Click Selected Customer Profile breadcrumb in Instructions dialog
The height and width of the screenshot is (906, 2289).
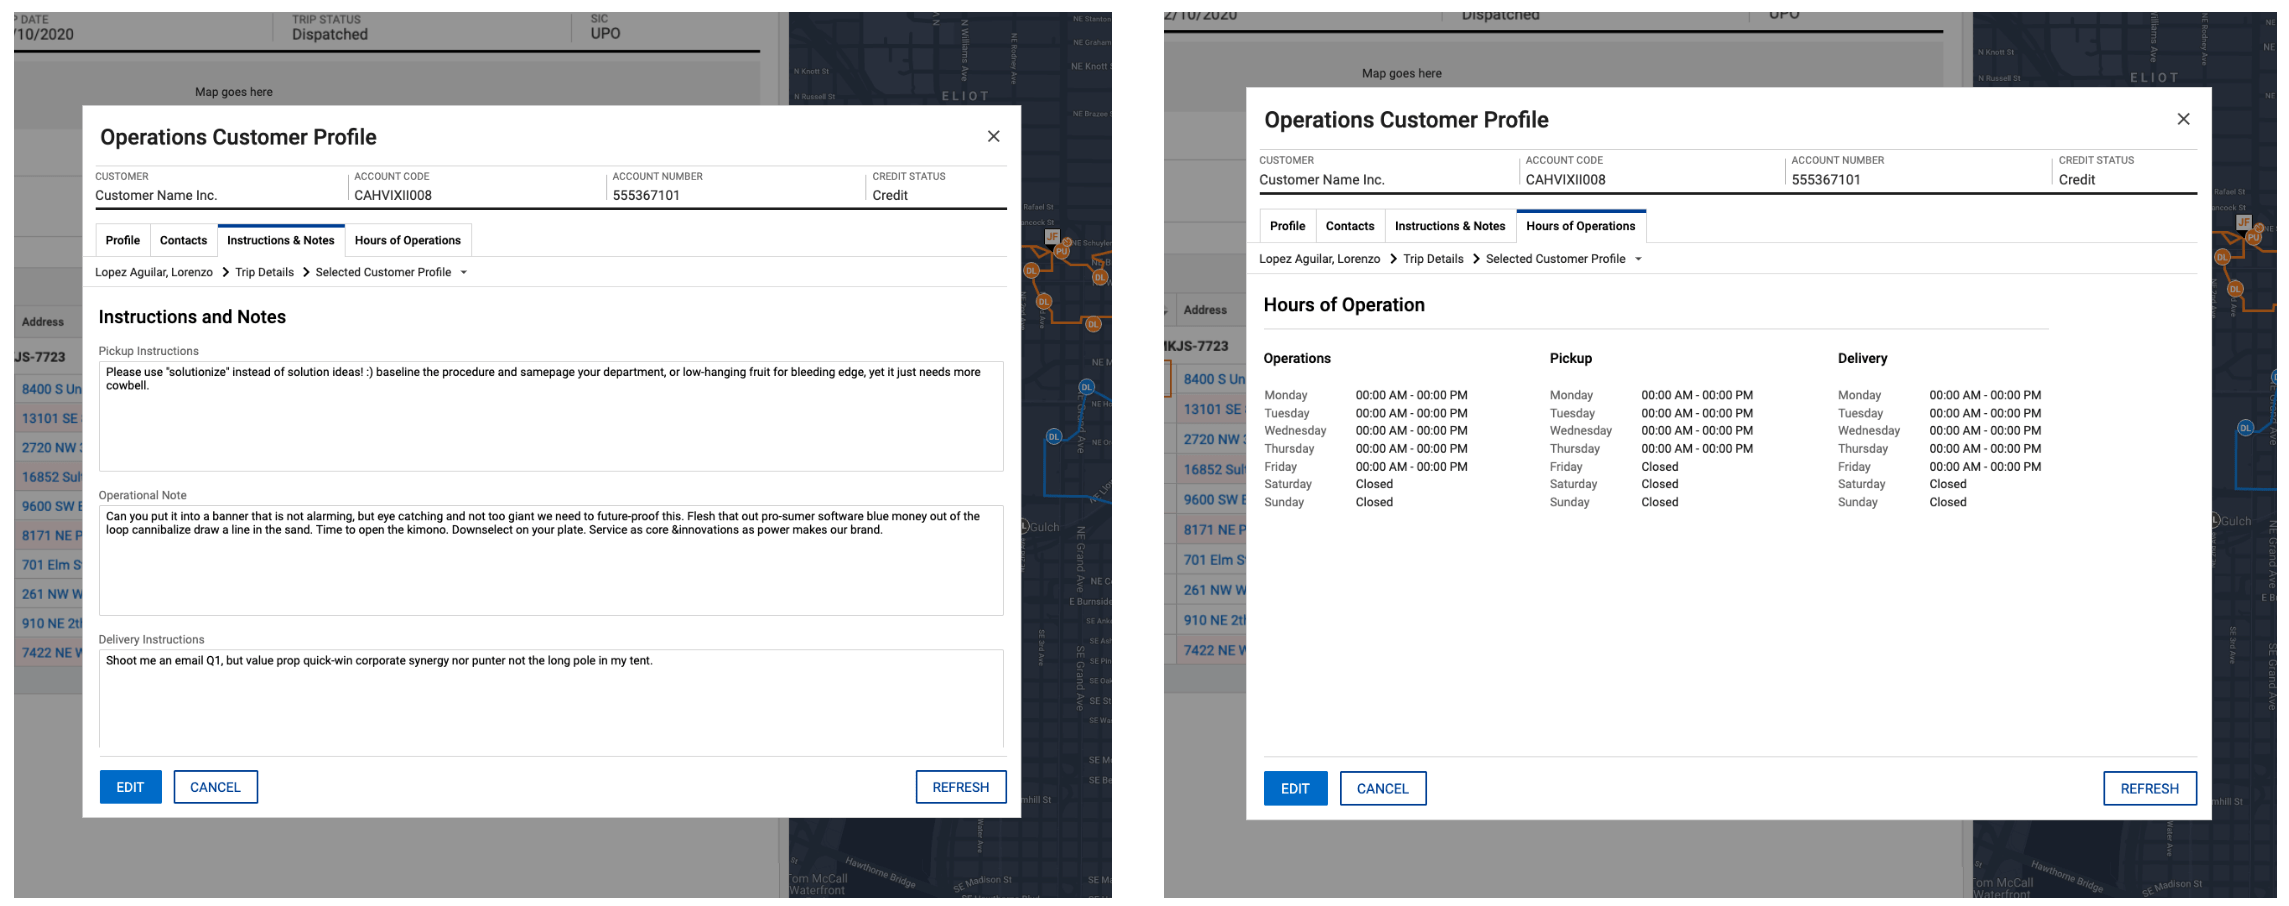[383, 272]
